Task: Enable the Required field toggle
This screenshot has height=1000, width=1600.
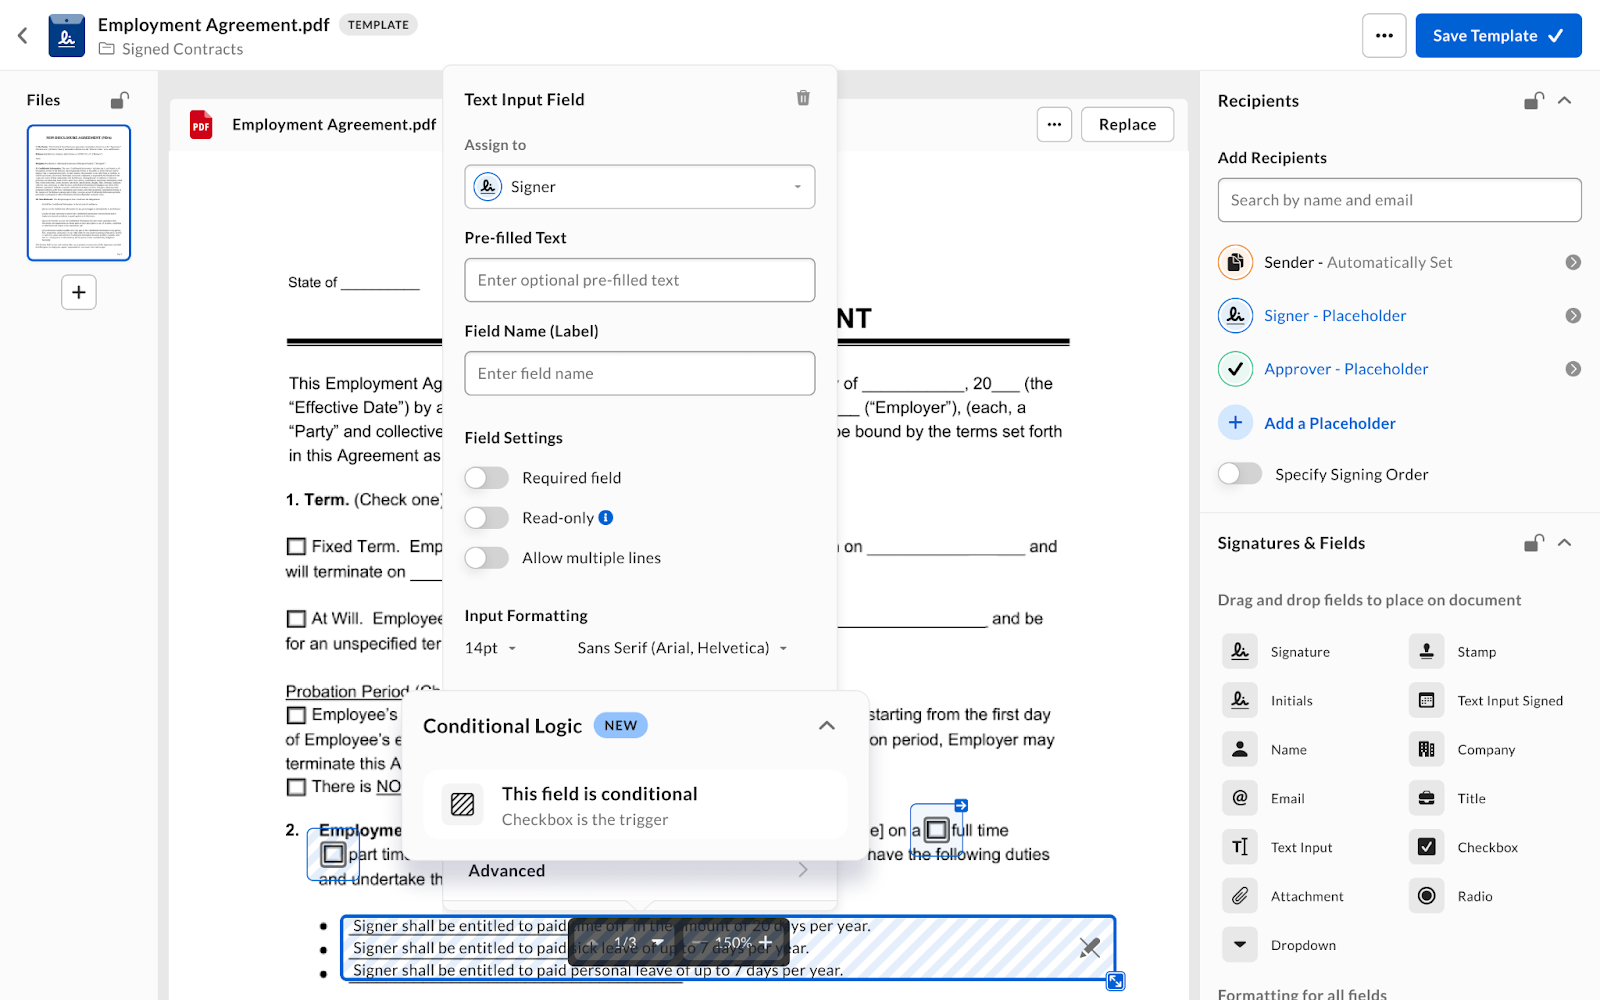Action: point(487,478)
